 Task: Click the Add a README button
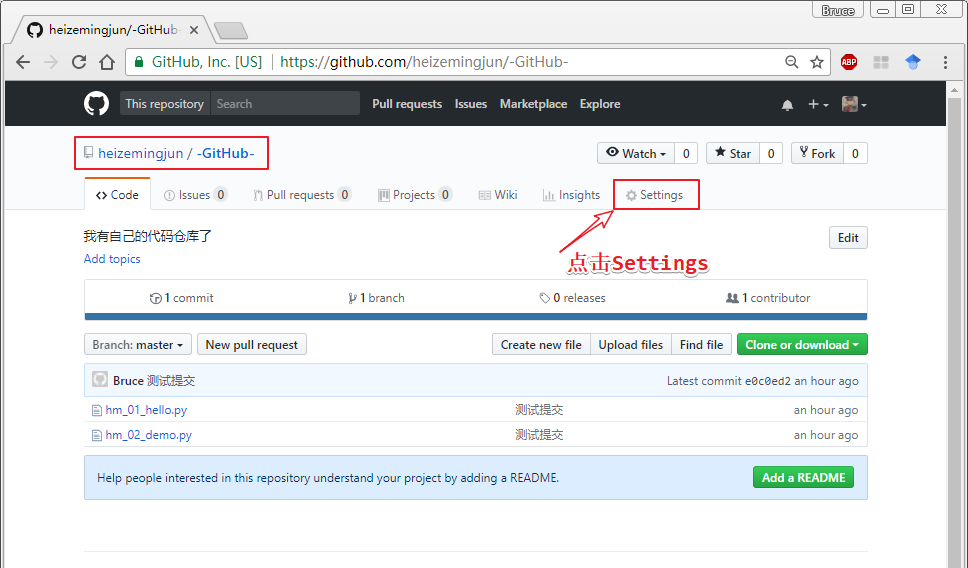[803, 477]
